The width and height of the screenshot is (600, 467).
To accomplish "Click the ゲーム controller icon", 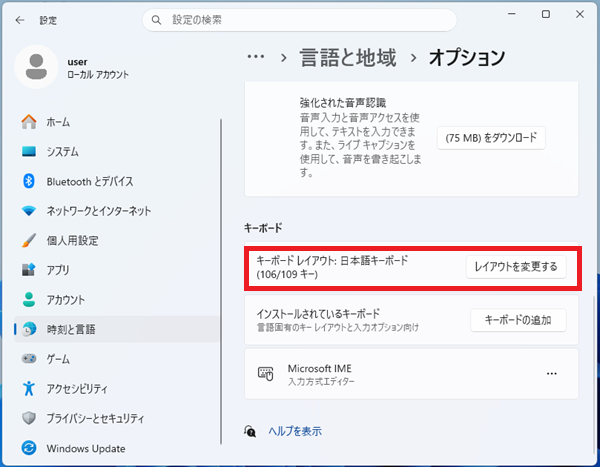I will [29, 358].
